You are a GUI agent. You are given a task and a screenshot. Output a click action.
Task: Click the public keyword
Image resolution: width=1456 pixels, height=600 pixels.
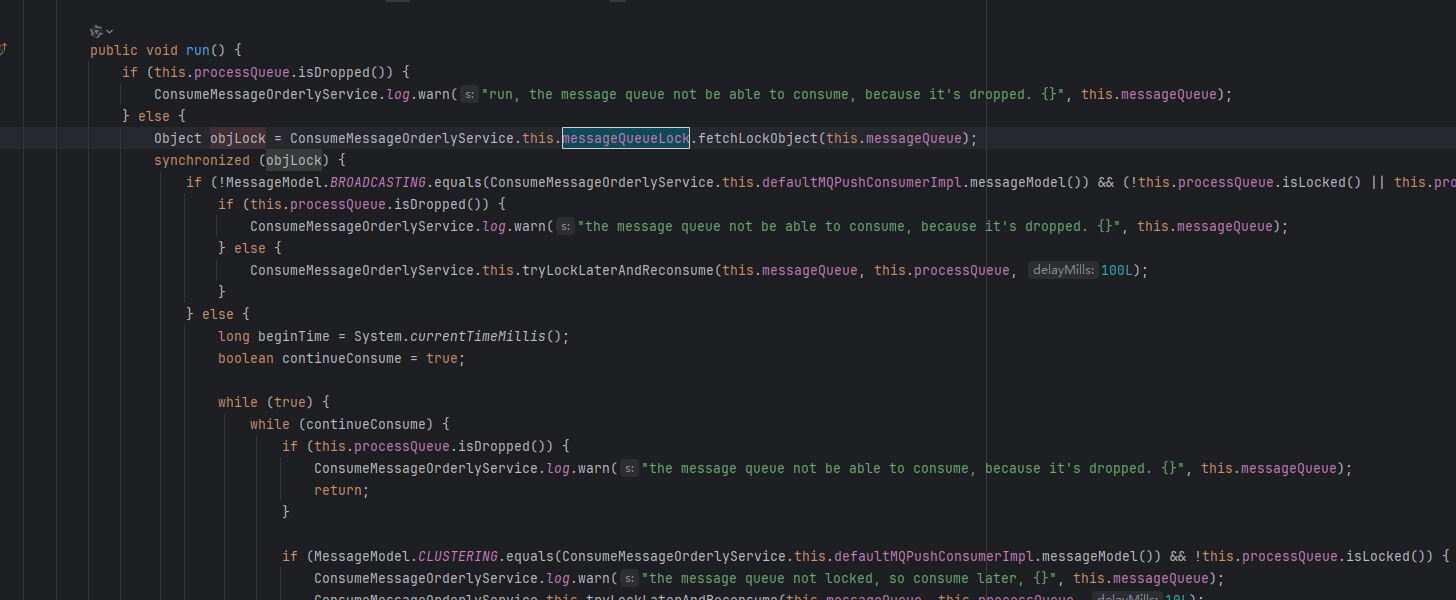click(x=114, y=50)
